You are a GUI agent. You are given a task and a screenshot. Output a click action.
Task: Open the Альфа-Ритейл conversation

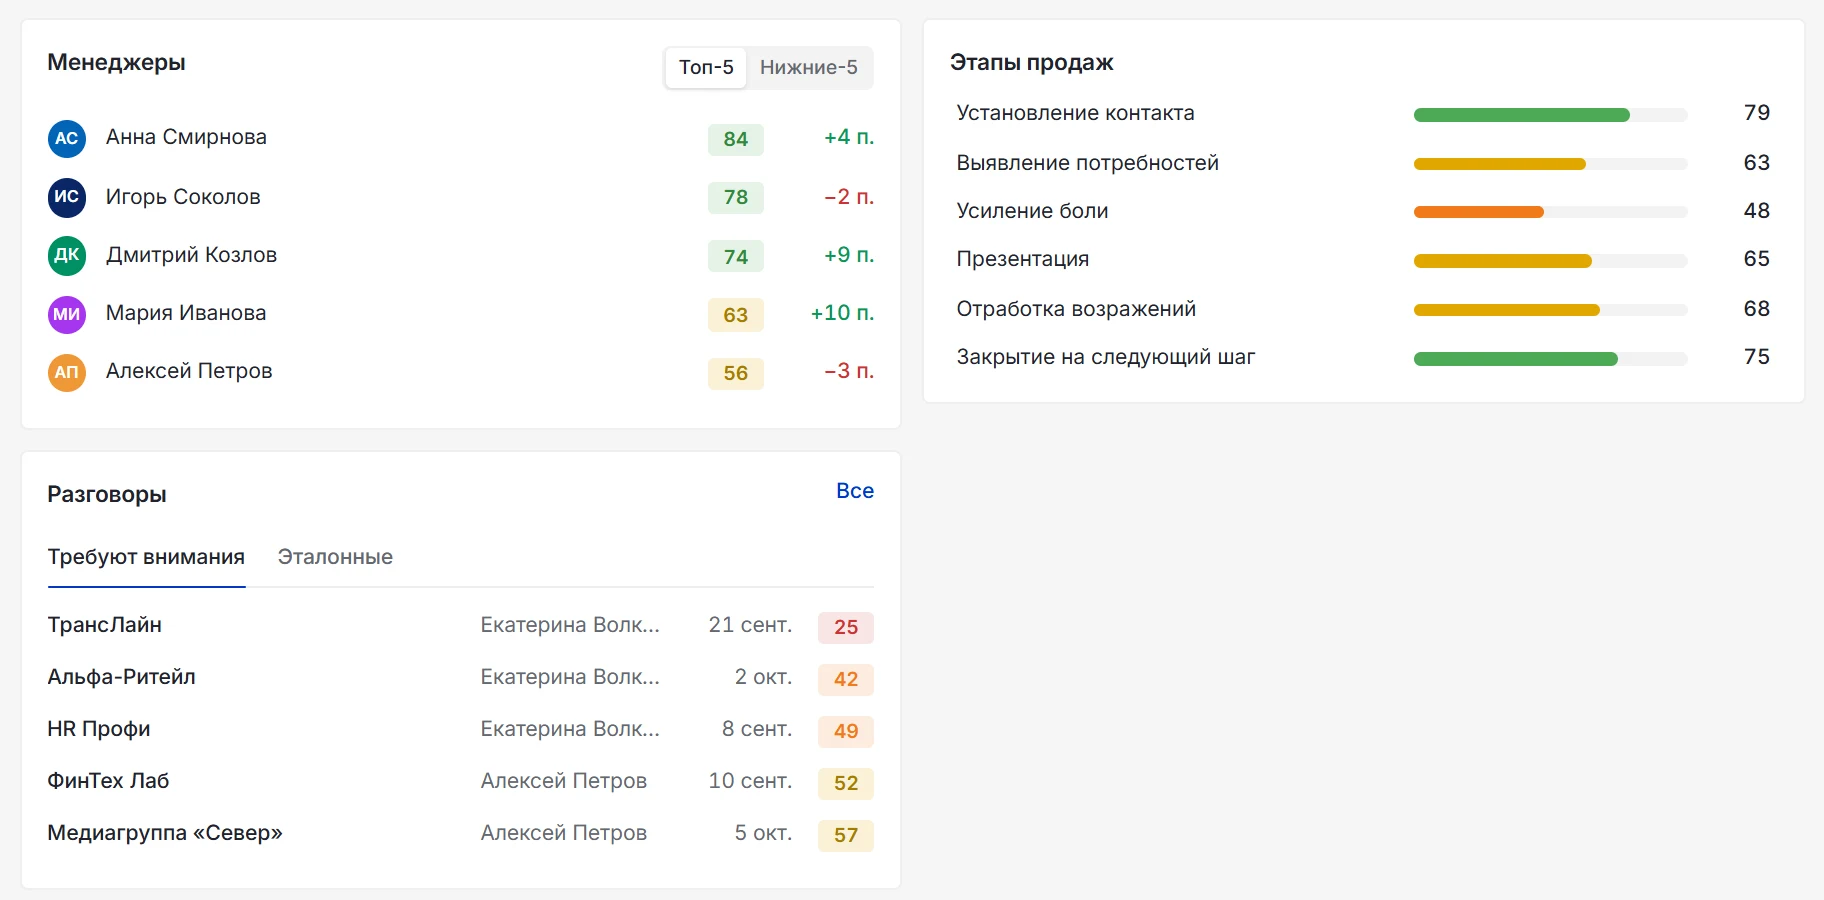[x=122, y=677]
